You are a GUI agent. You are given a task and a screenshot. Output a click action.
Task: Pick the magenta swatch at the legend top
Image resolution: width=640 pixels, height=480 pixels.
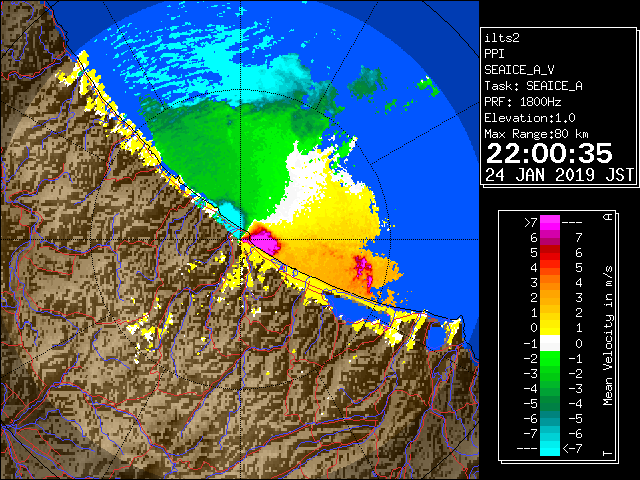pos(550,223)
